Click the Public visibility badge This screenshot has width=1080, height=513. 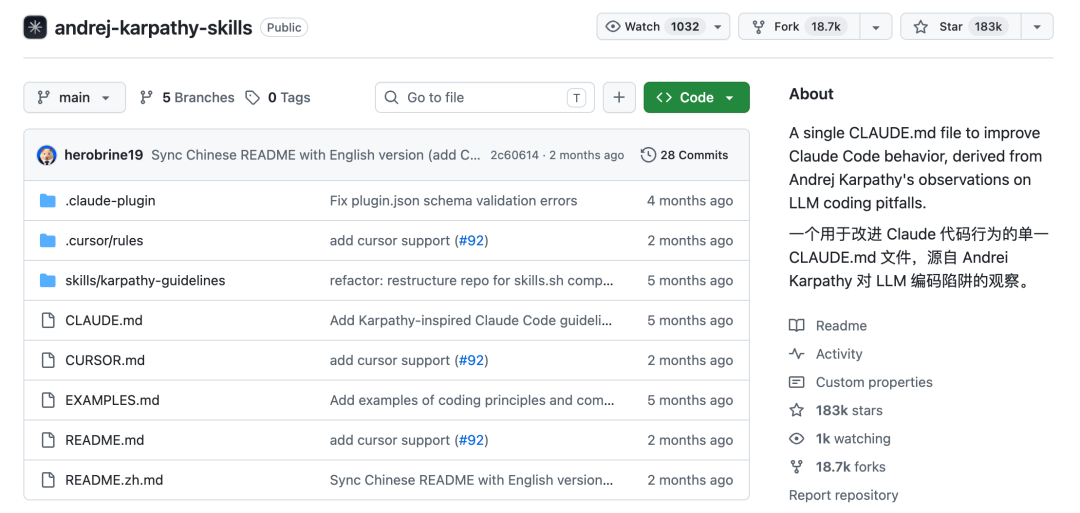tap(284, 28)
